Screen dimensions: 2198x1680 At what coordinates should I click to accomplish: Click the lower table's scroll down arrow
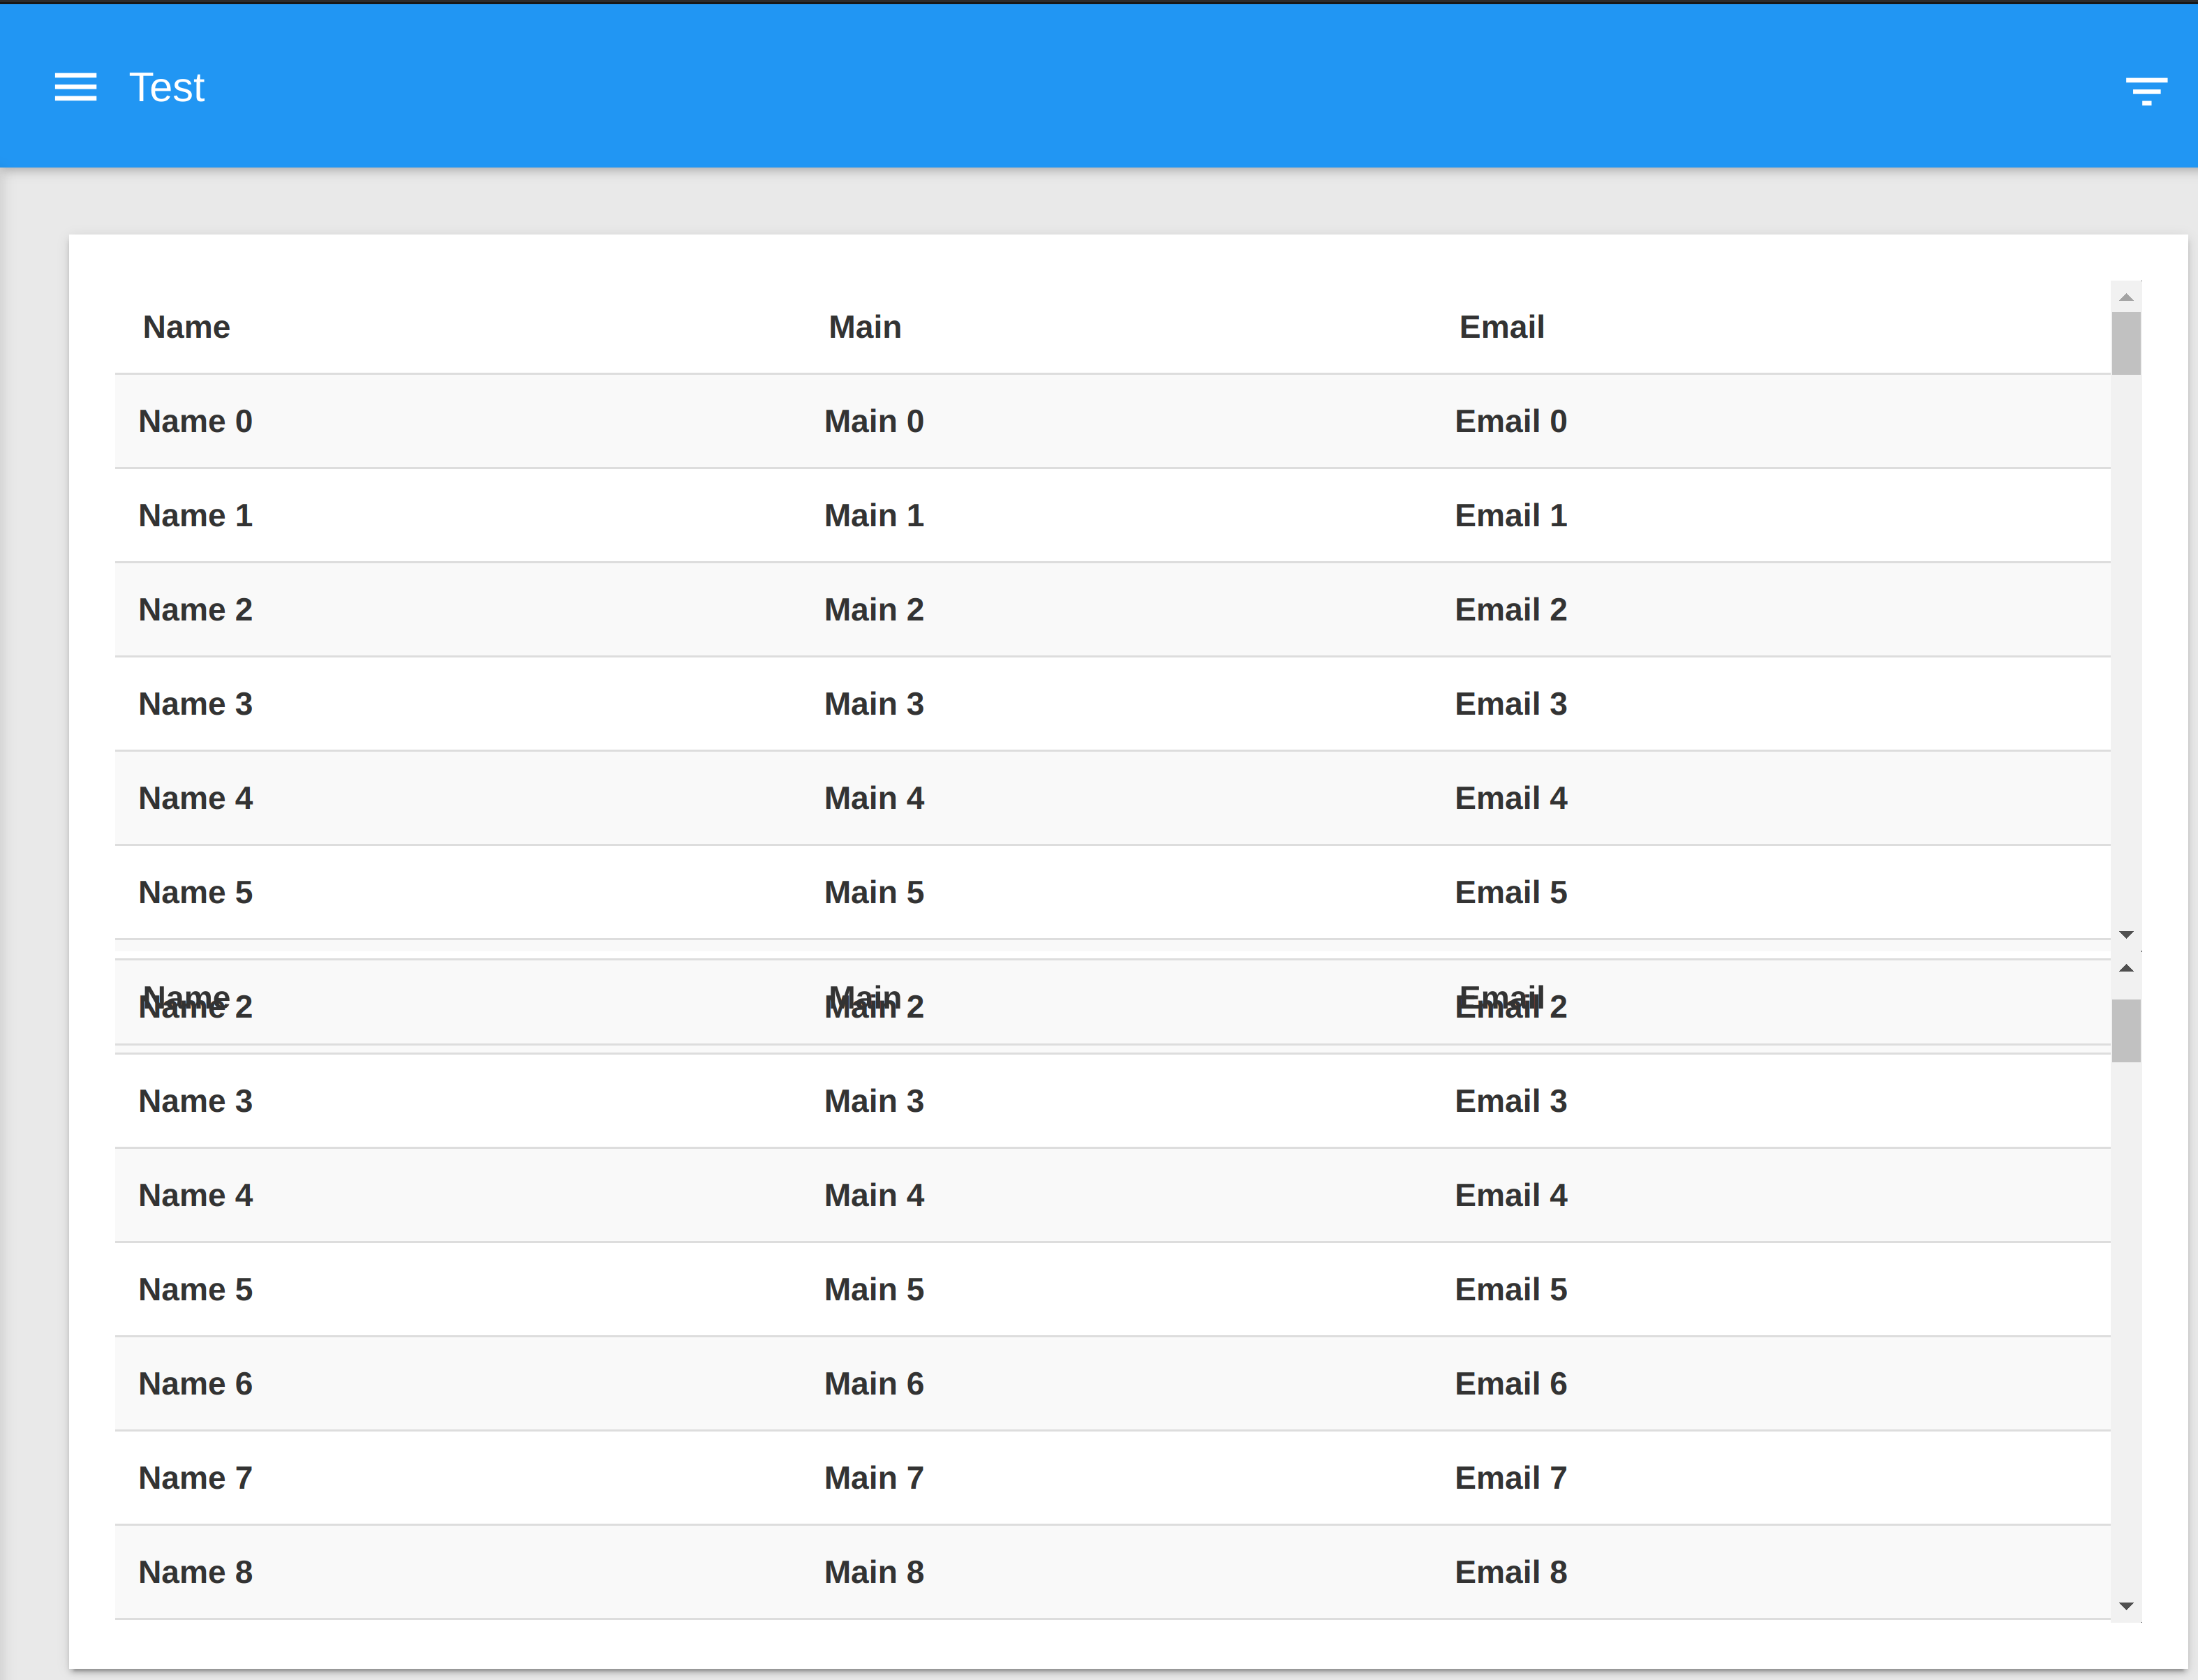click(x=2126, y=1606)
